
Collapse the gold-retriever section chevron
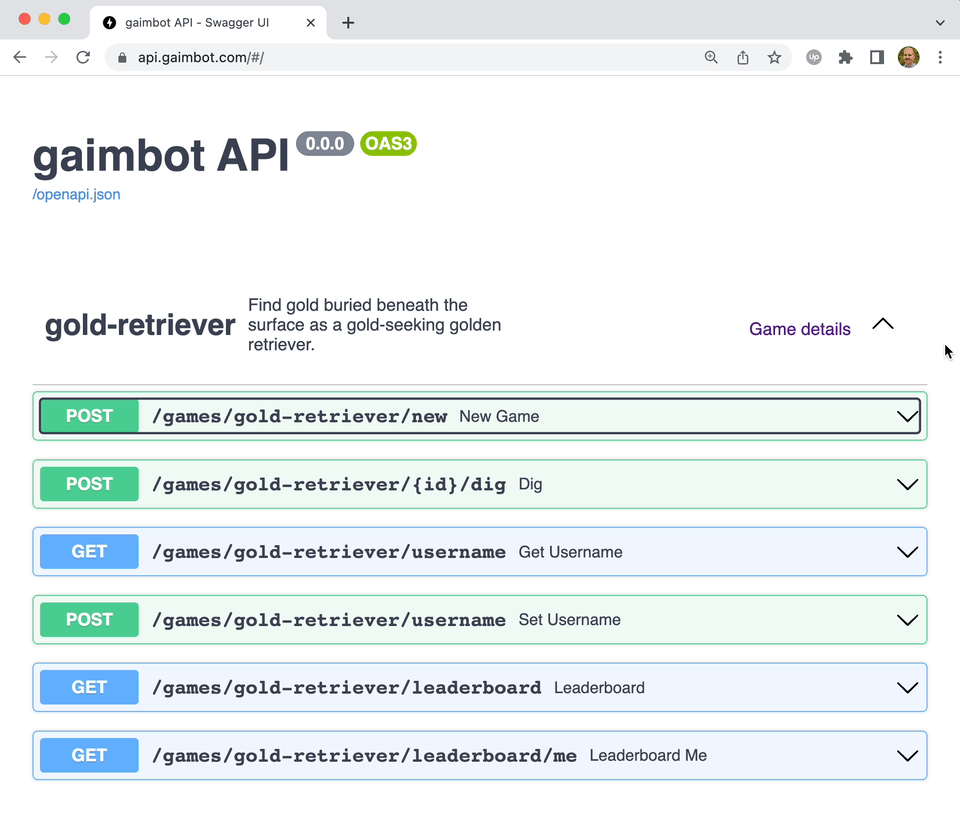coord(883,324)
